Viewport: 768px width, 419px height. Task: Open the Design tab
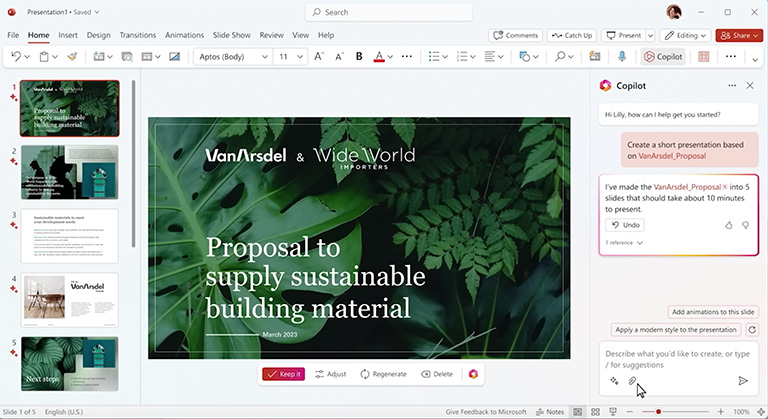[x=98, y=35]
